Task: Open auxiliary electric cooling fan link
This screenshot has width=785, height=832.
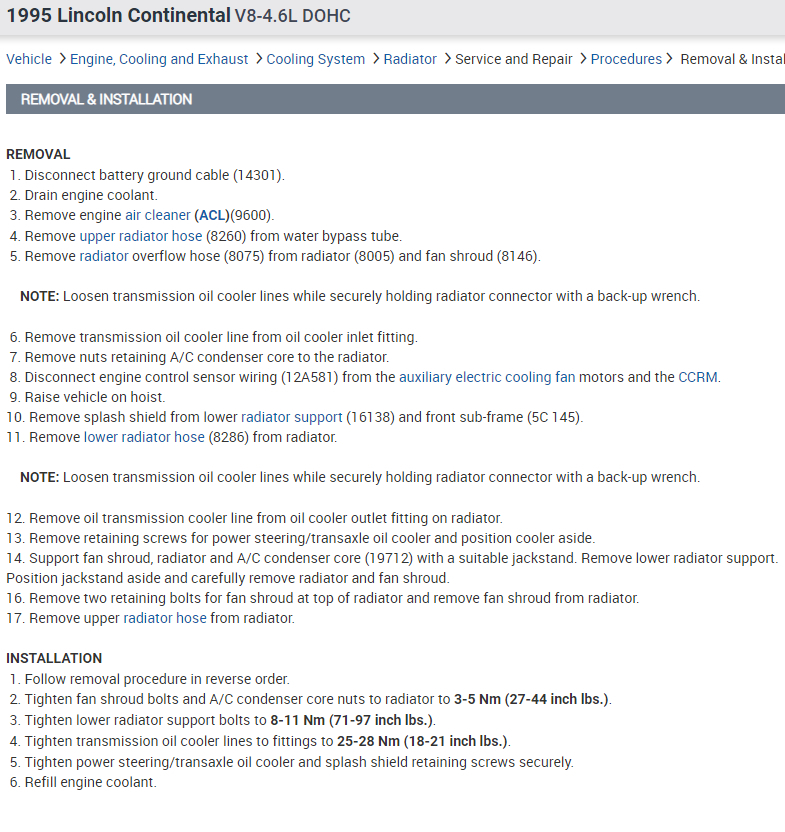Action: [x=487, y=377]
